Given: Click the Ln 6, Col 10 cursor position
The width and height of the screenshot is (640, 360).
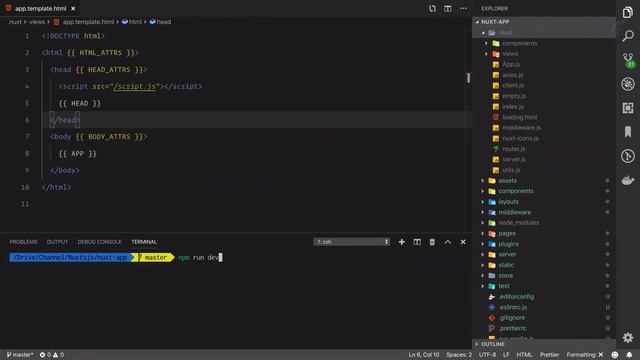Looking at the screenshot, I should coord(424,355).
